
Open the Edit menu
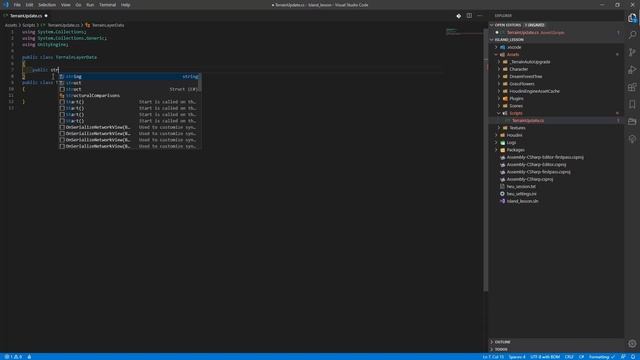tap(29, 5)
